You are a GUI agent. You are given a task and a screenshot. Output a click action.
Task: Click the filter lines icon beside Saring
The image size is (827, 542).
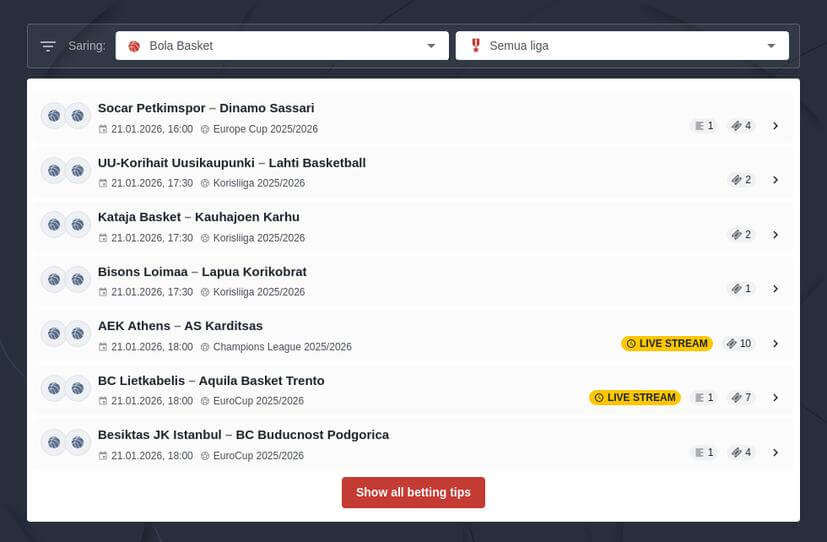(48, 46)
